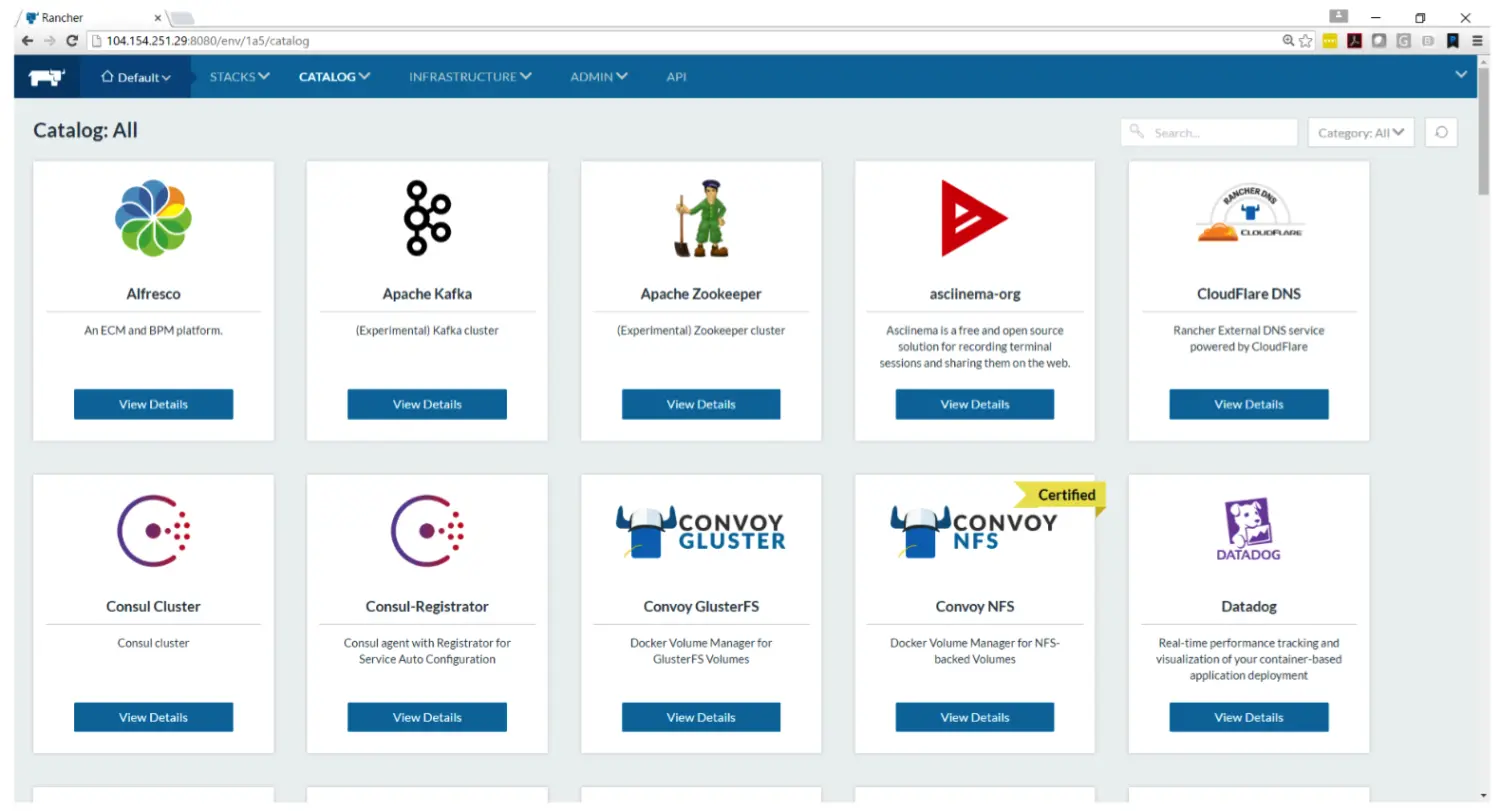Go back with the browser back arrow

point(27,41)
